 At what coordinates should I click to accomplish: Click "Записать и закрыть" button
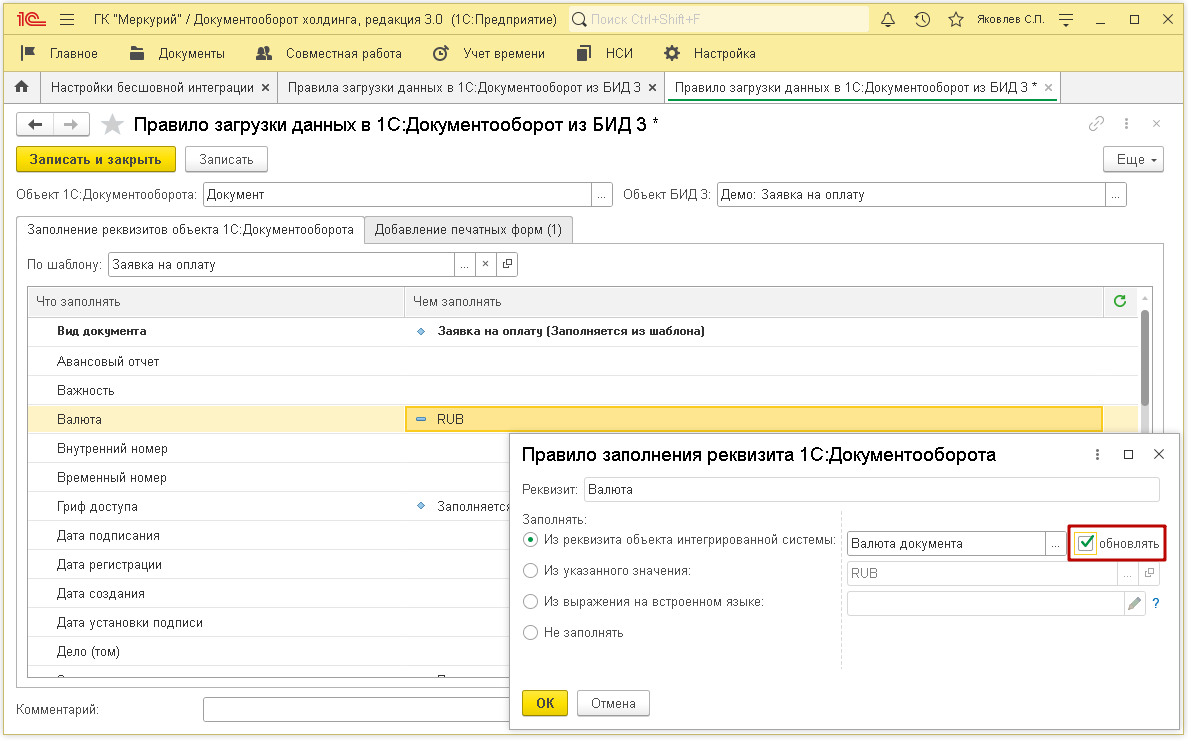pyautogui.click(x=96, y=159)
